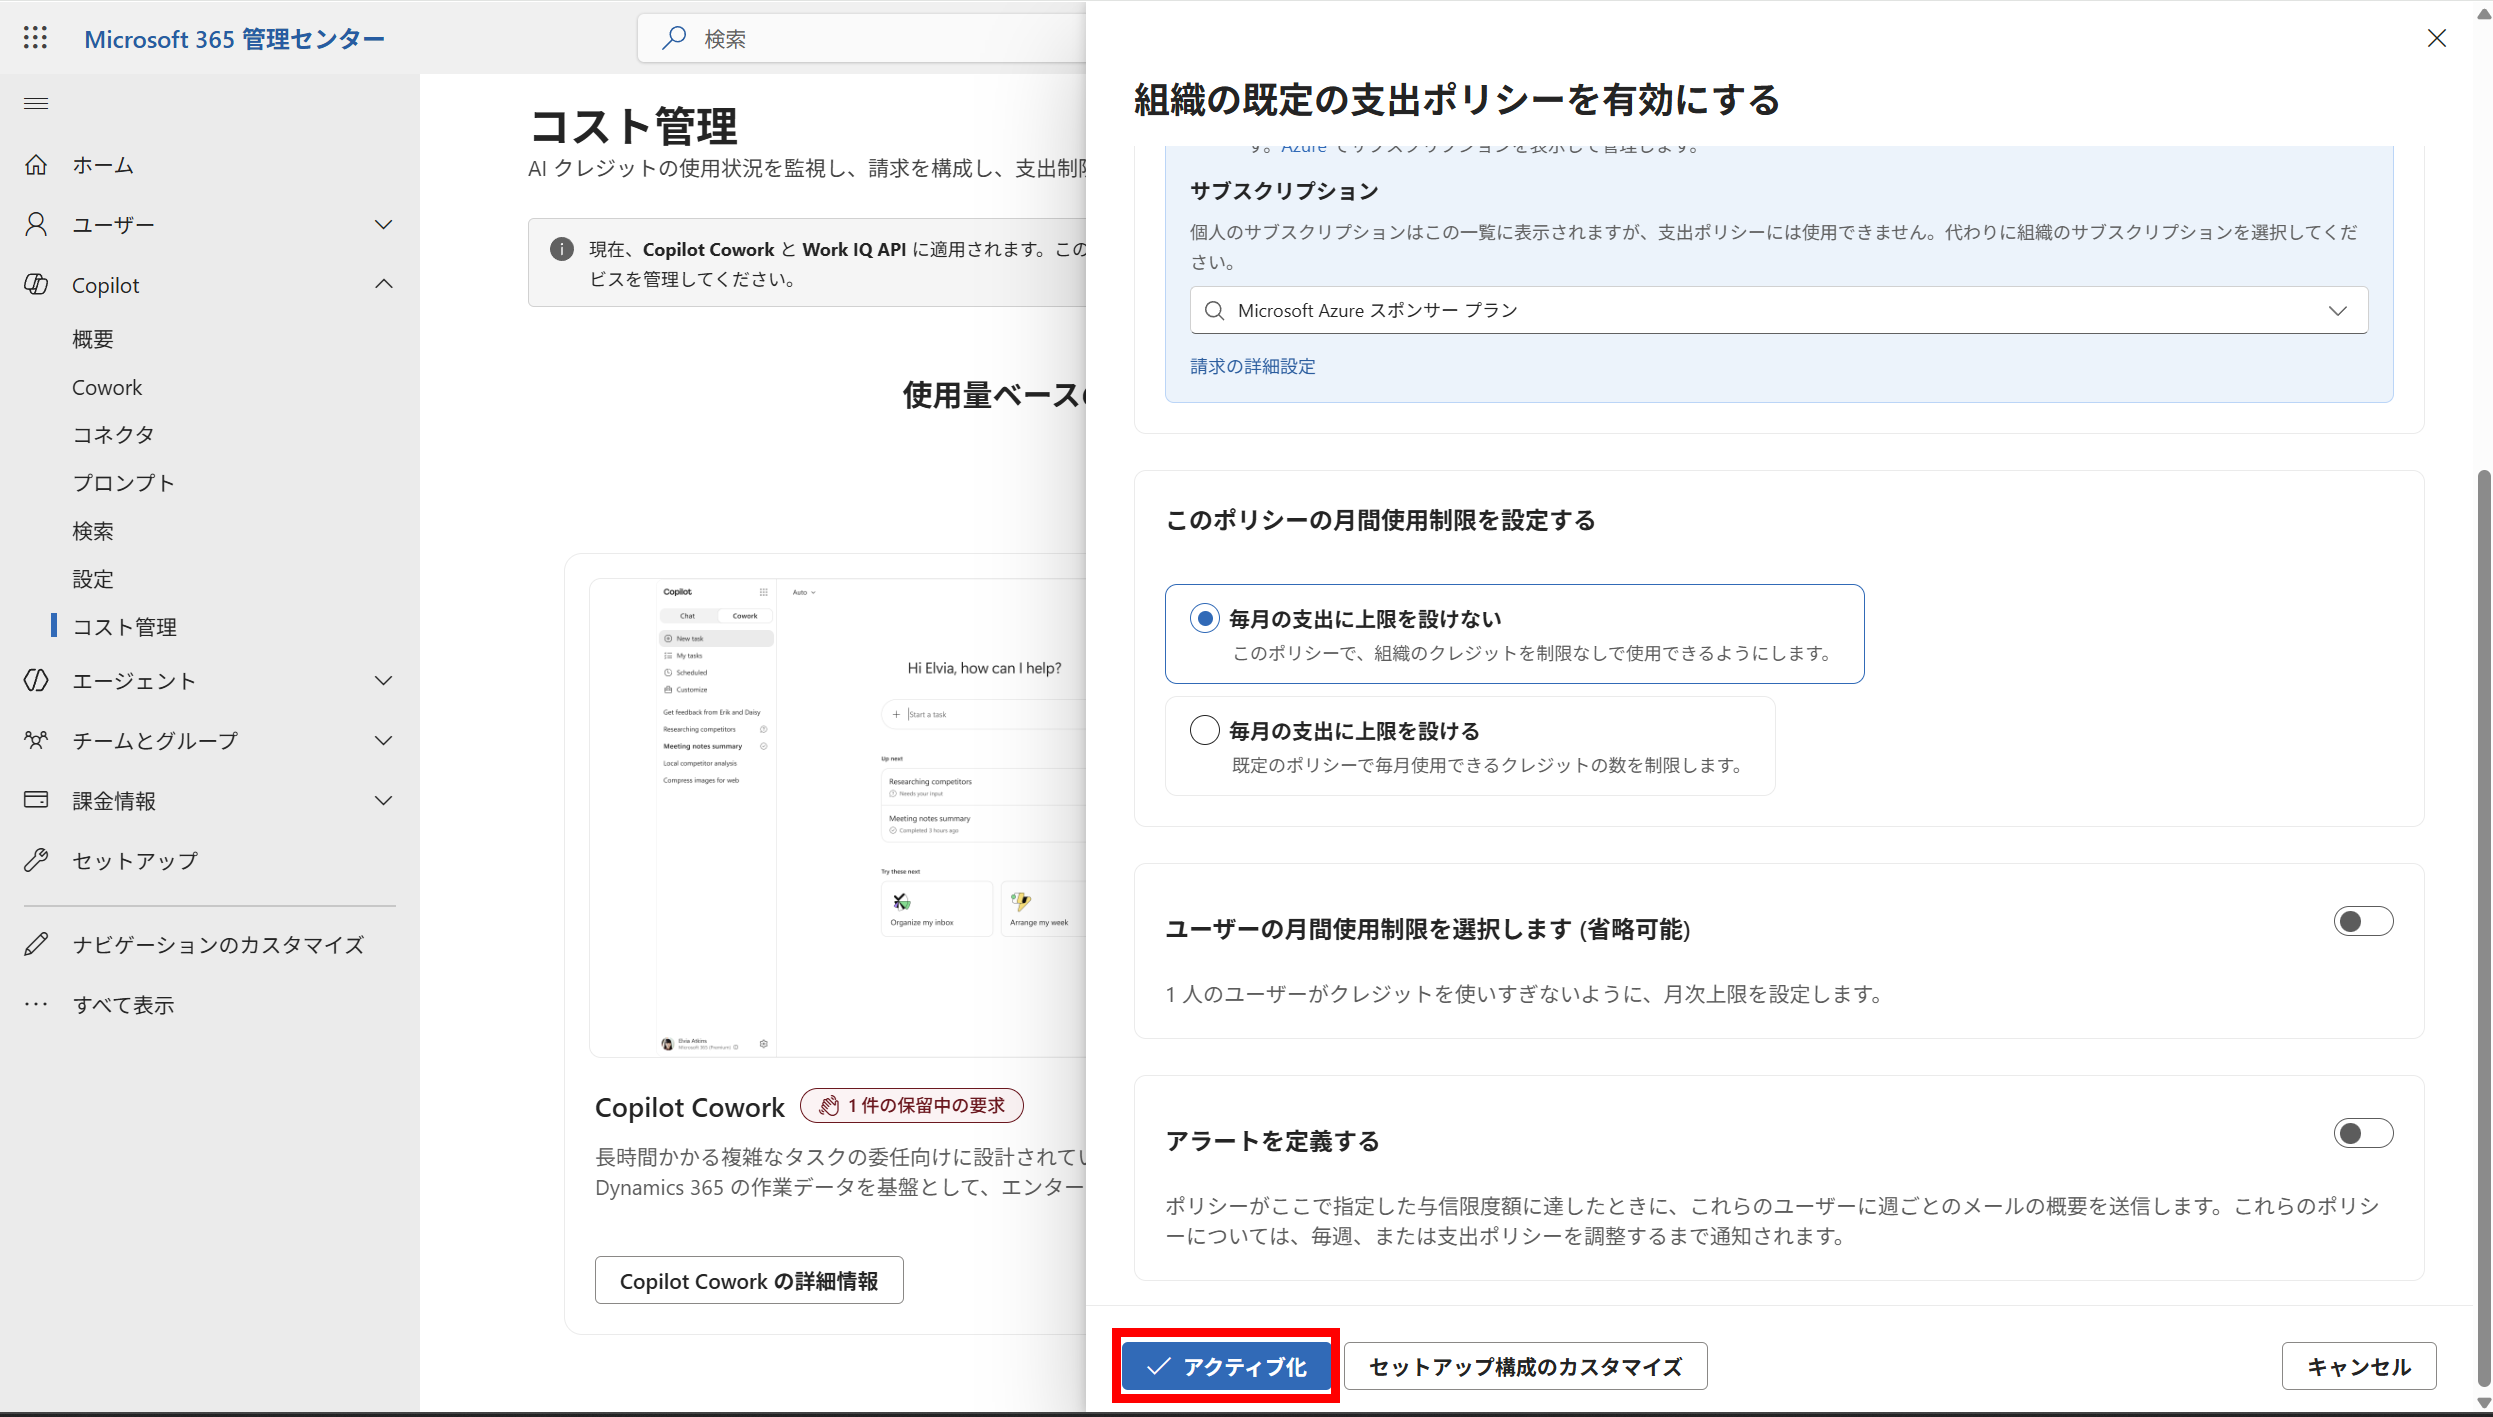Click the Teams and groups (チームとグループ) icon
The height and width of the screenshot is (1417, 2493).
36,740
